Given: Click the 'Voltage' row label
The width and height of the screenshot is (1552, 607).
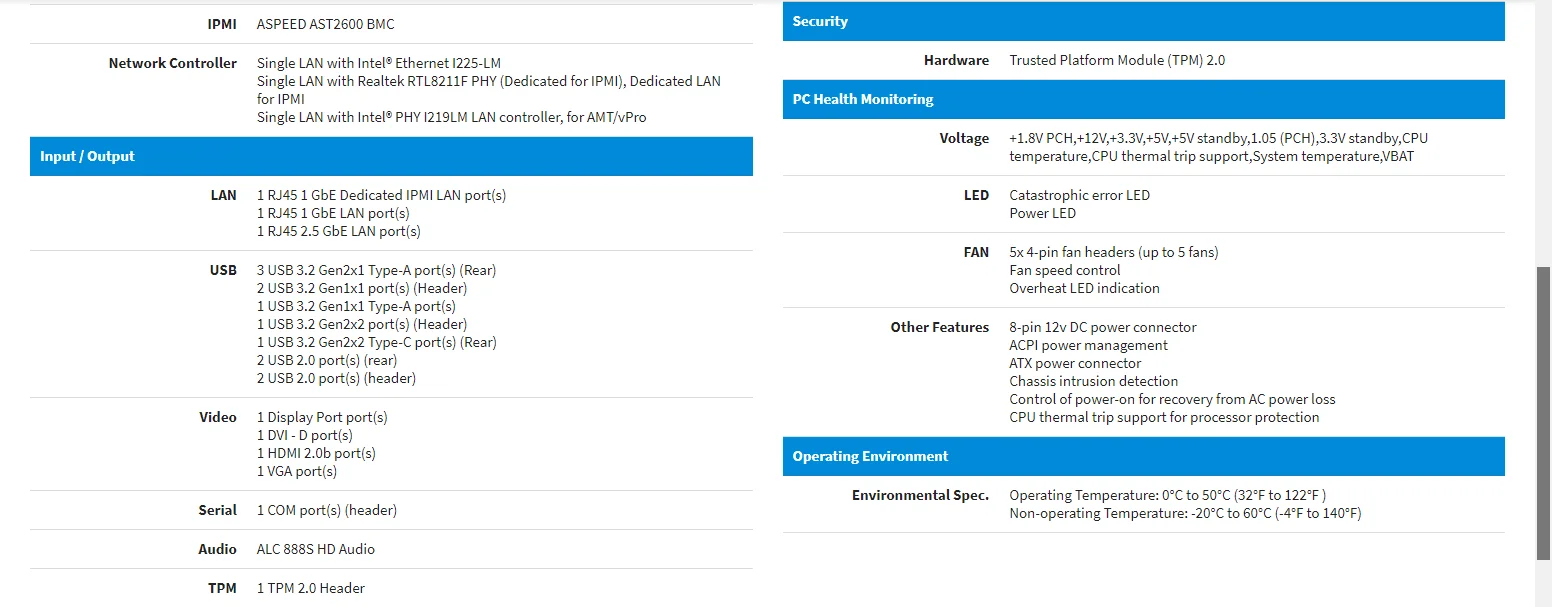Looking at the screenshot, I should point(964,138).
